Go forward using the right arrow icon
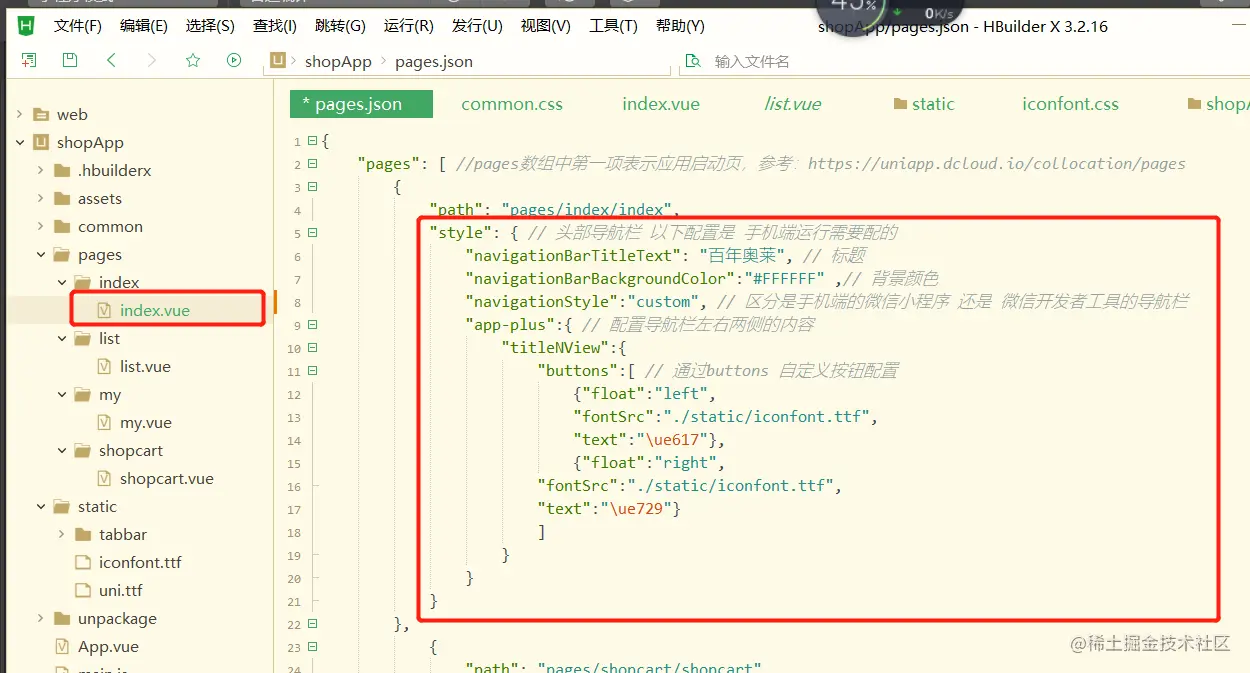Image resolution: width=1250 pixels, height=673 pixels. [152, 60]
